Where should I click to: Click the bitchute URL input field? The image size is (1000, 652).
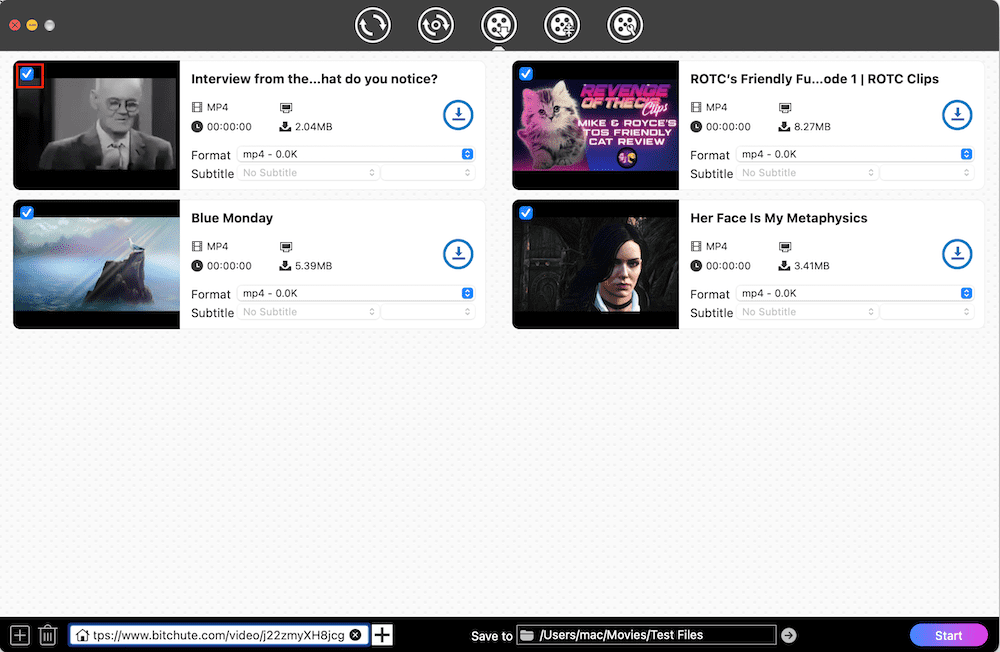pos(219,635)
